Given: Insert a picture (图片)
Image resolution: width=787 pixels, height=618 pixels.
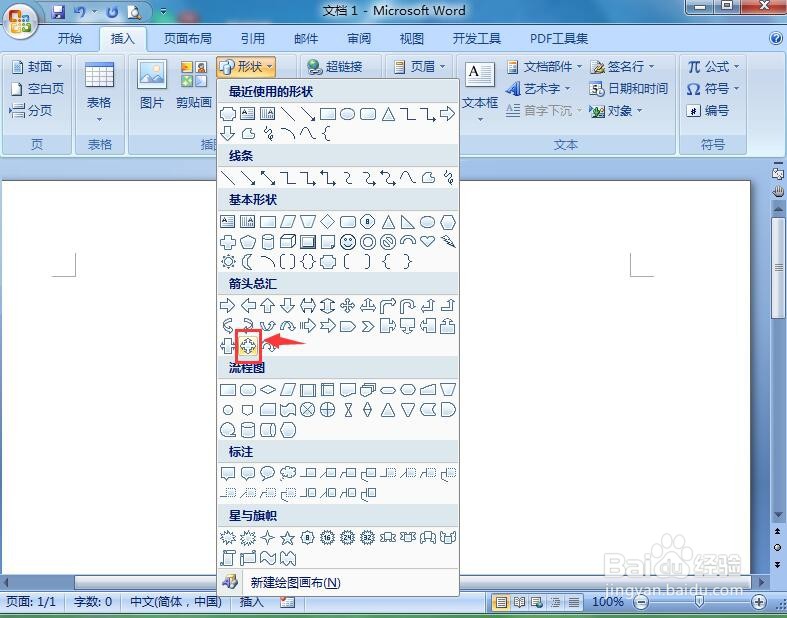Looking at the screenshot, I should tap(152, 84).
